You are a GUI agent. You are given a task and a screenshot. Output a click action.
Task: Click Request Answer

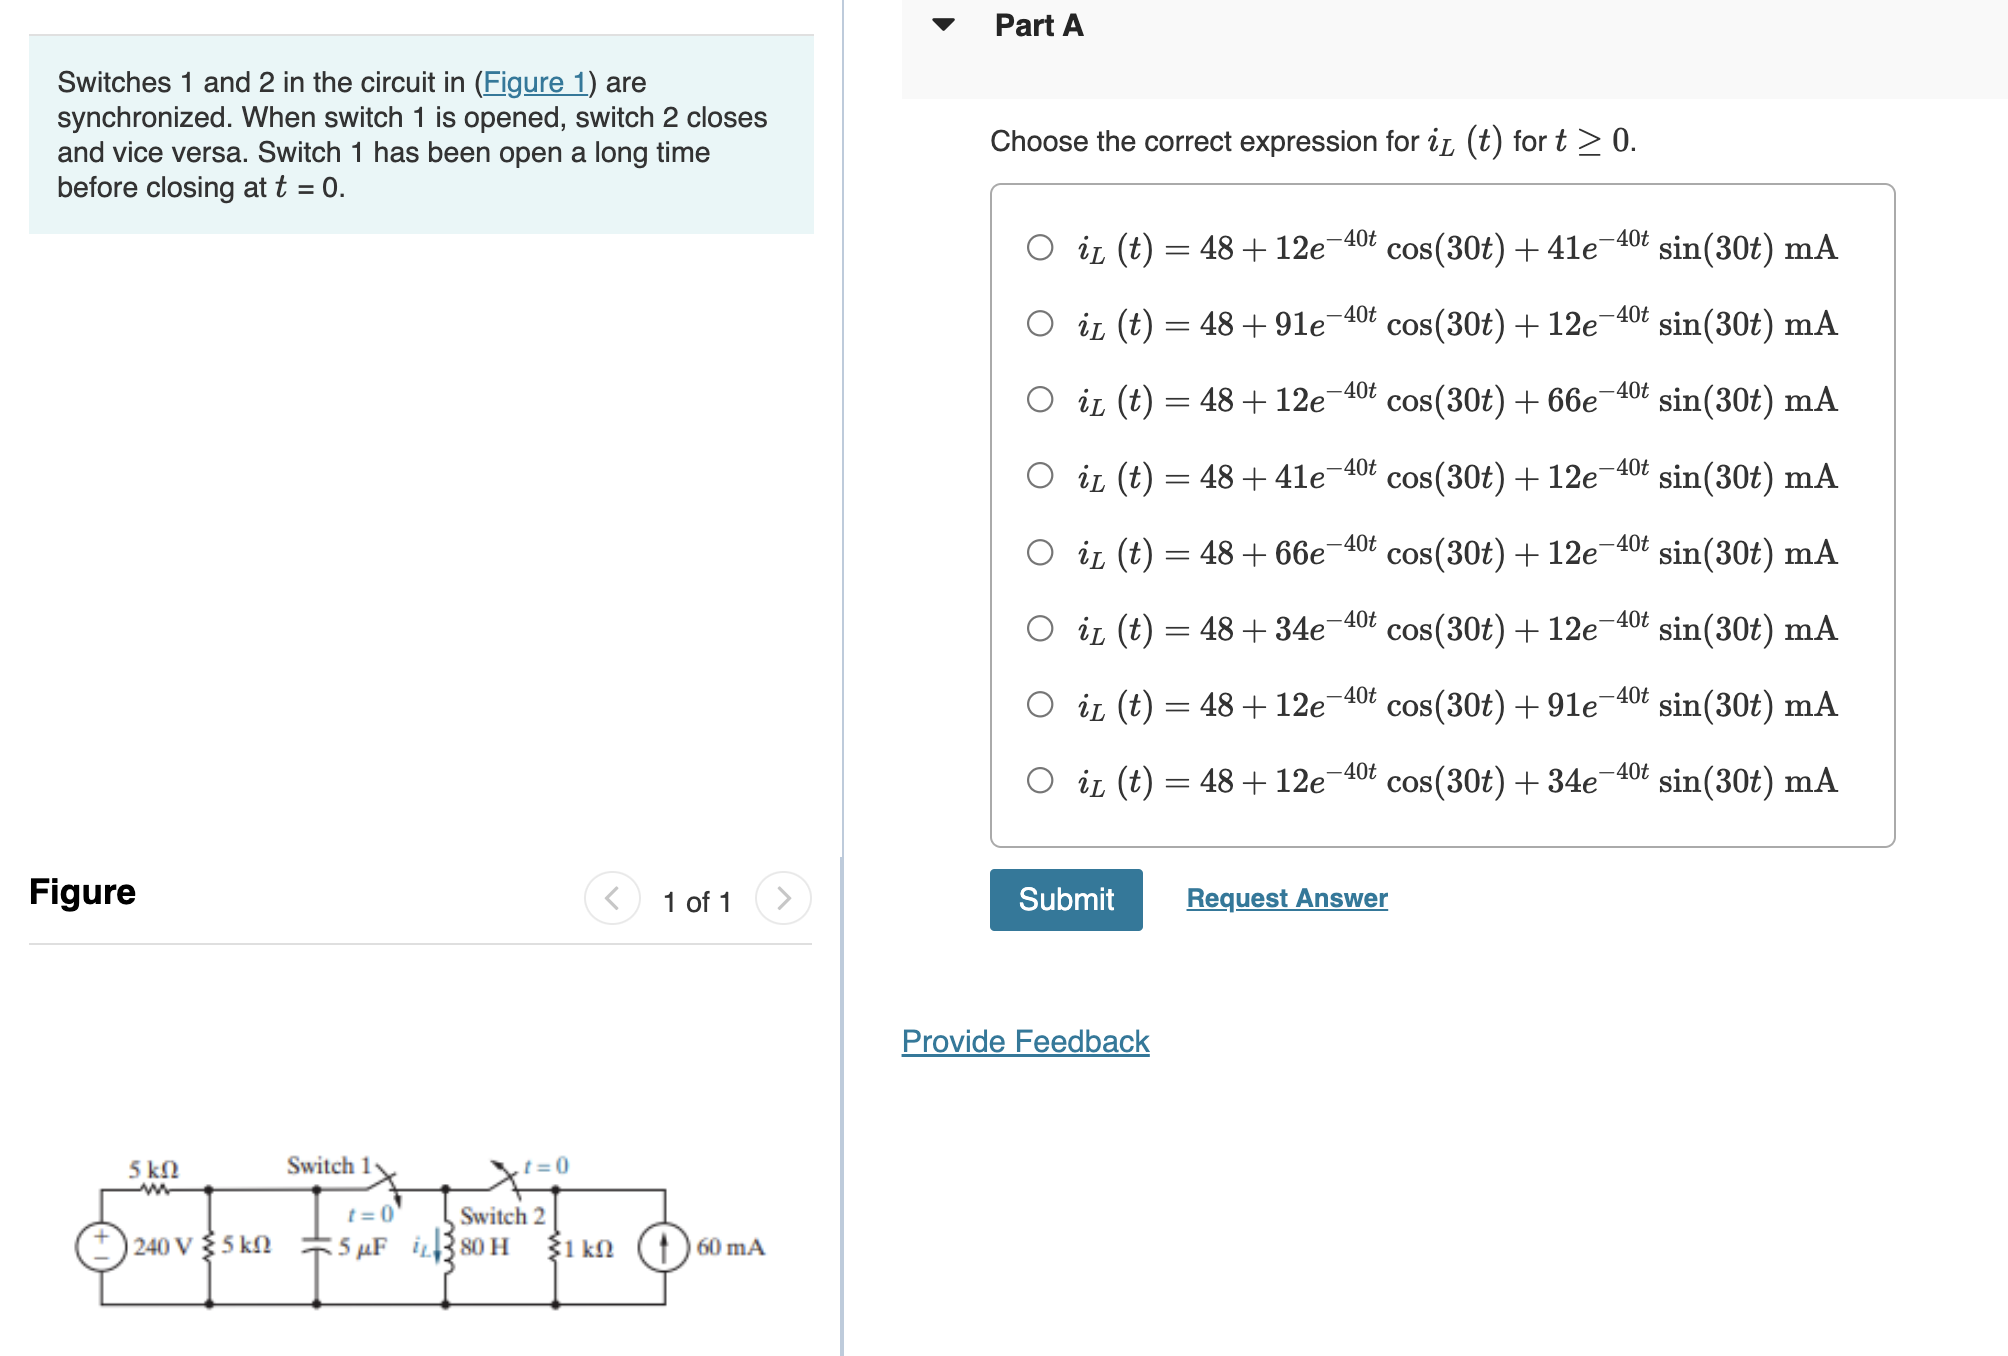pos(1286,898)
